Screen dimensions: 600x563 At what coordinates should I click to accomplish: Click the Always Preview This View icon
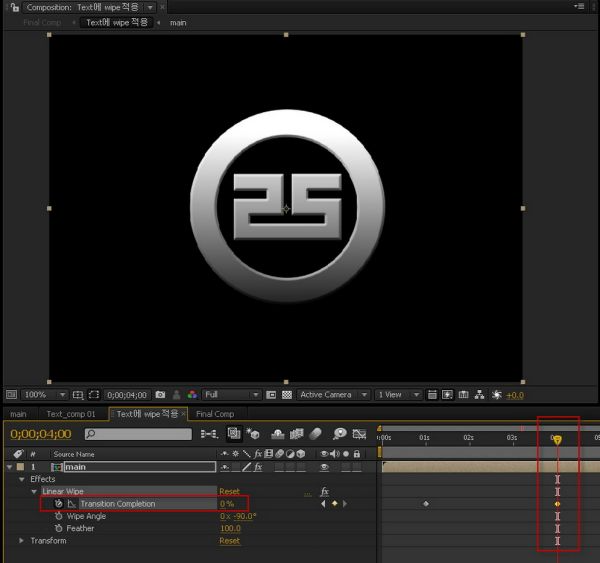(11, 394)
